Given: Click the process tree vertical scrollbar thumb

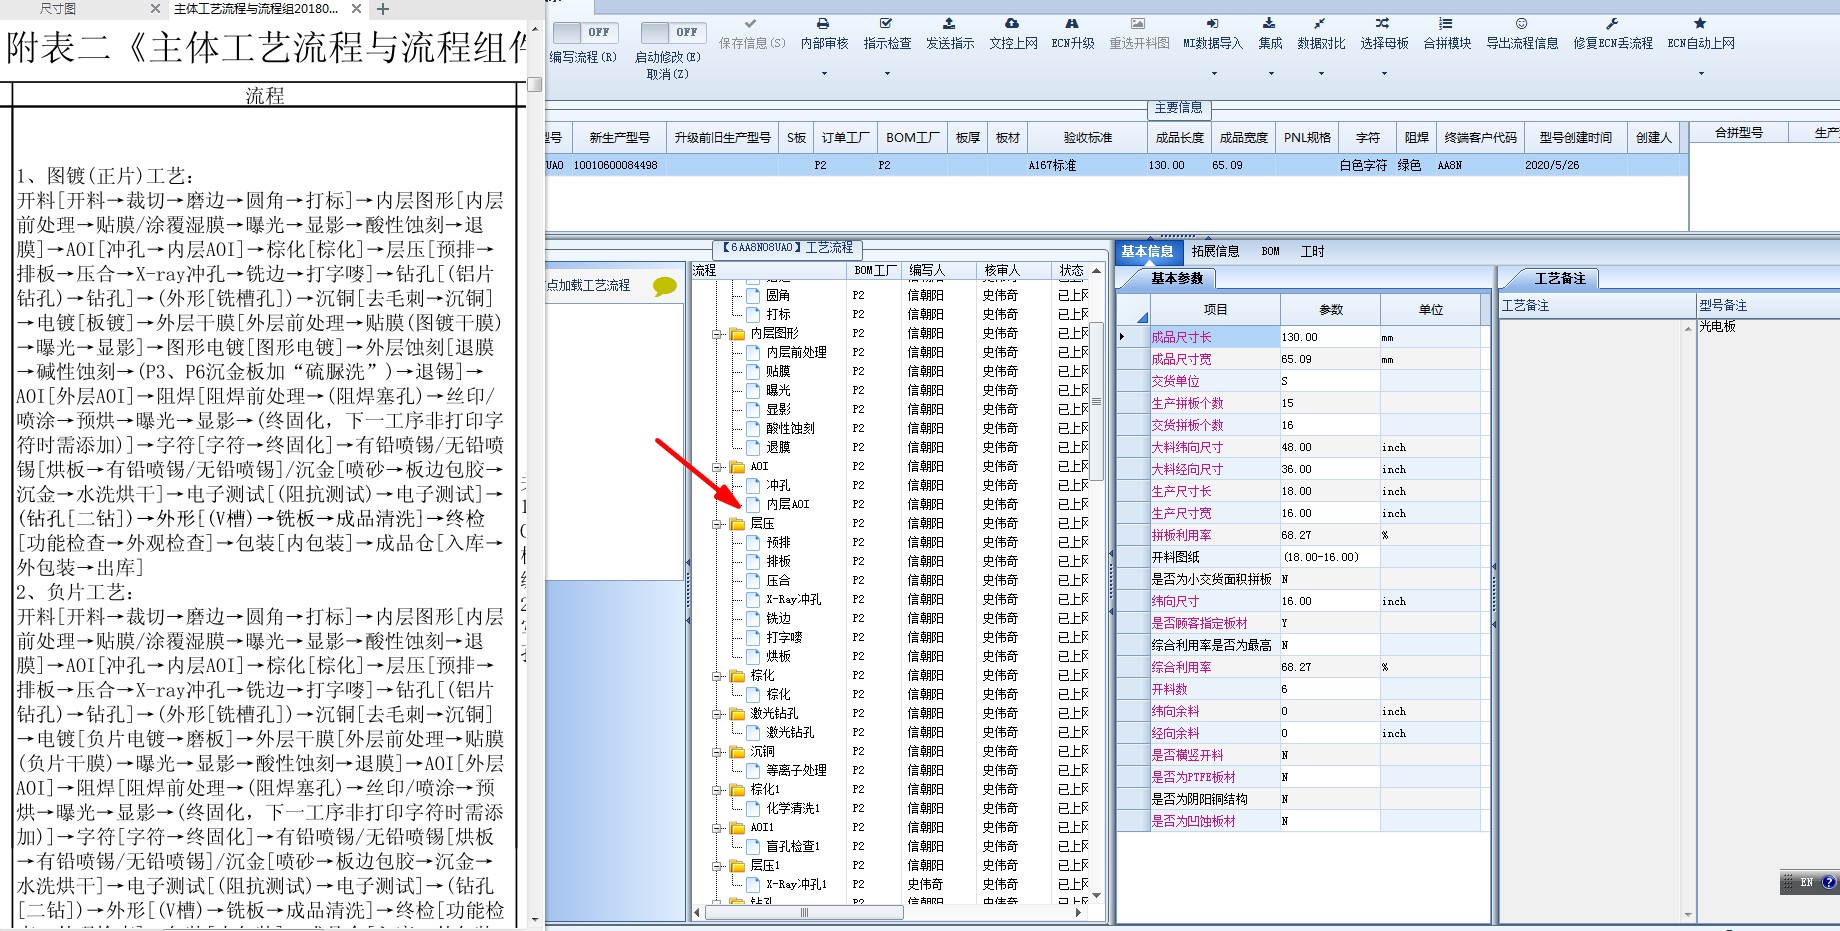Looking at the screenshot, I should click(1096, 402).
